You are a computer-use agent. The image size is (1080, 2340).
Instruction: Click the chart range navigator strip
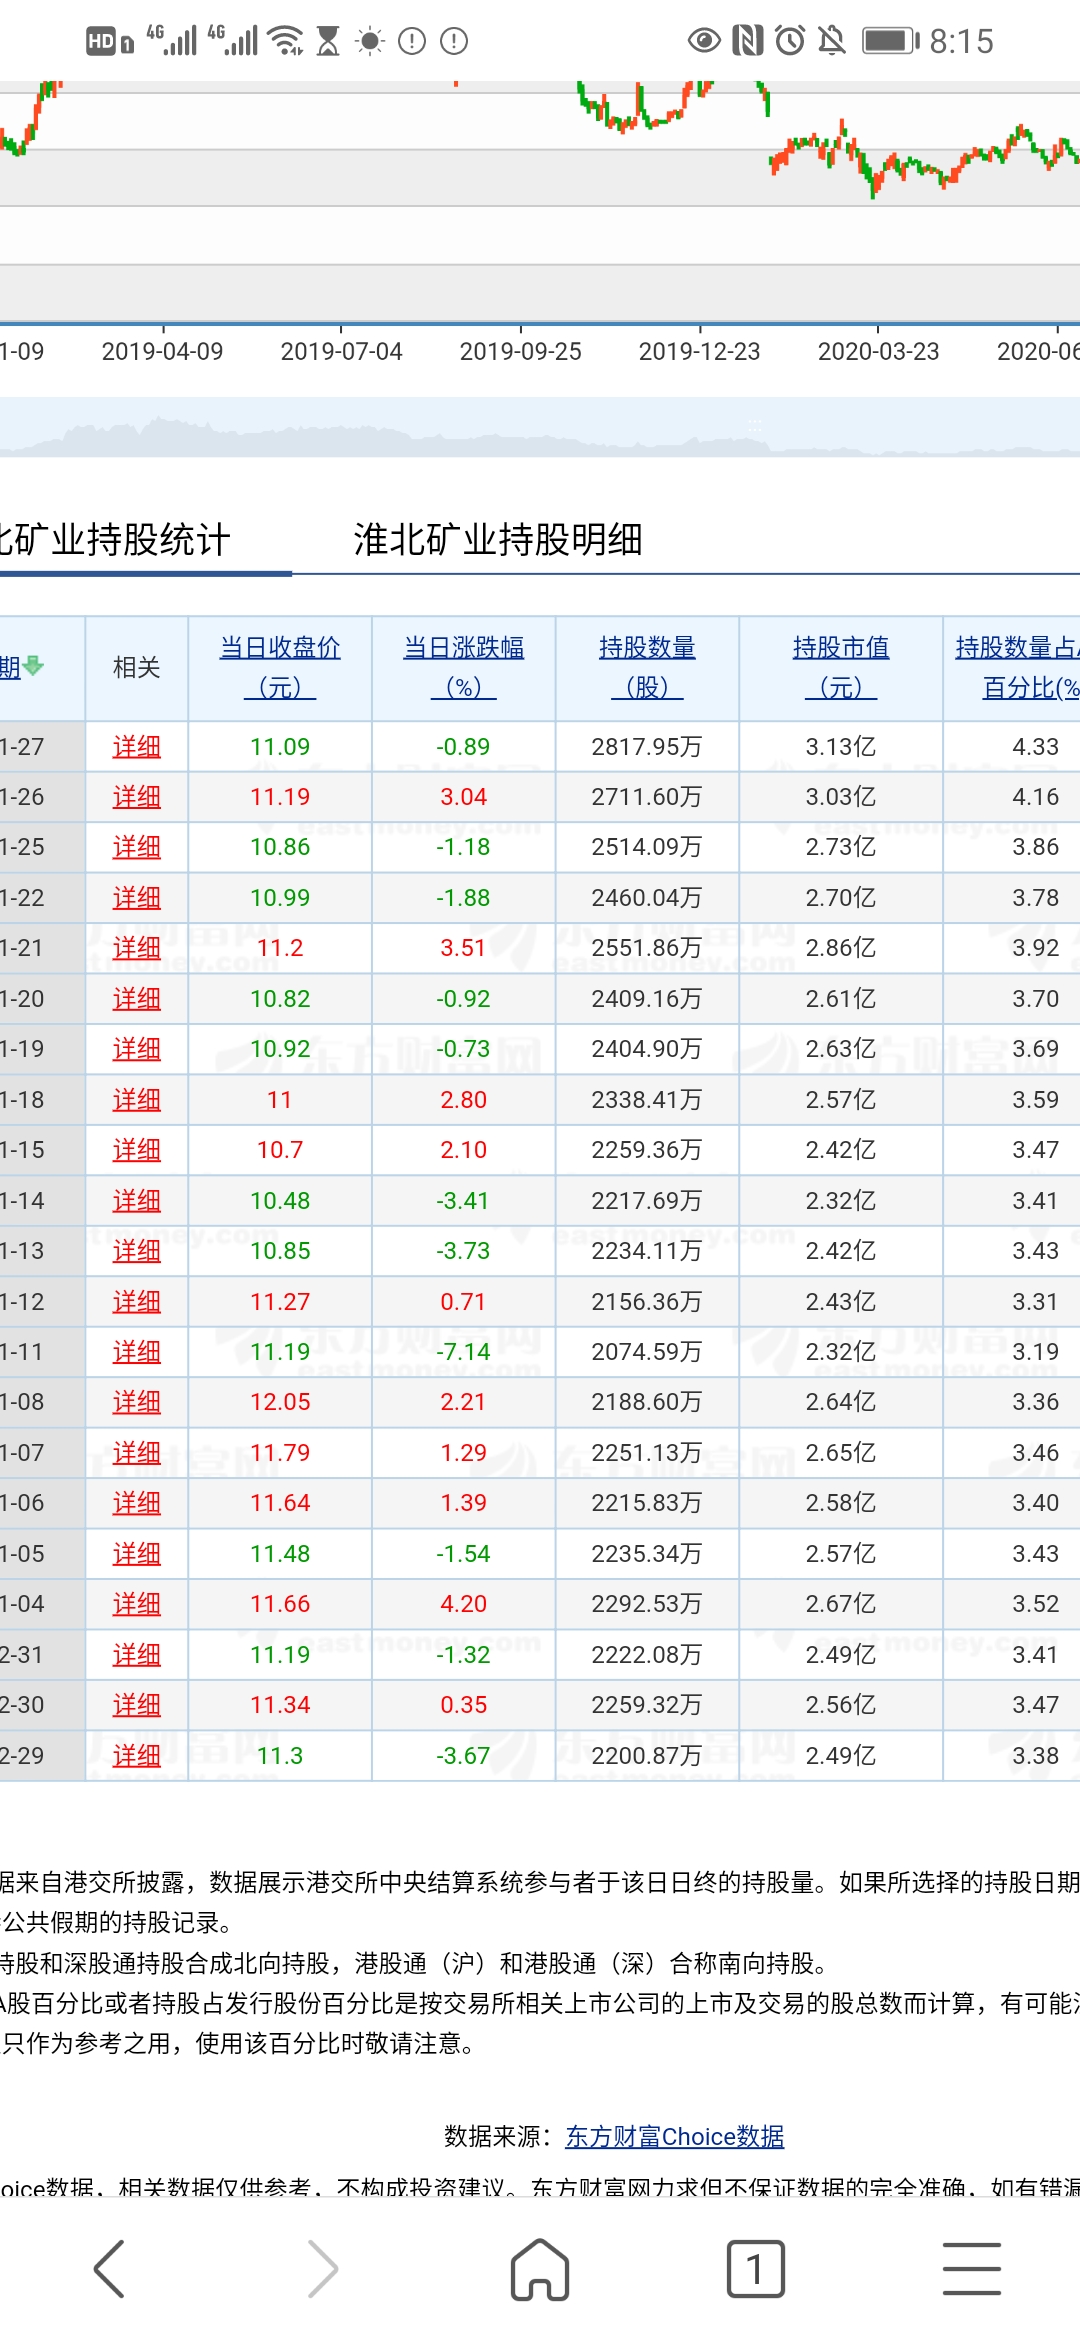pos(540,428)
